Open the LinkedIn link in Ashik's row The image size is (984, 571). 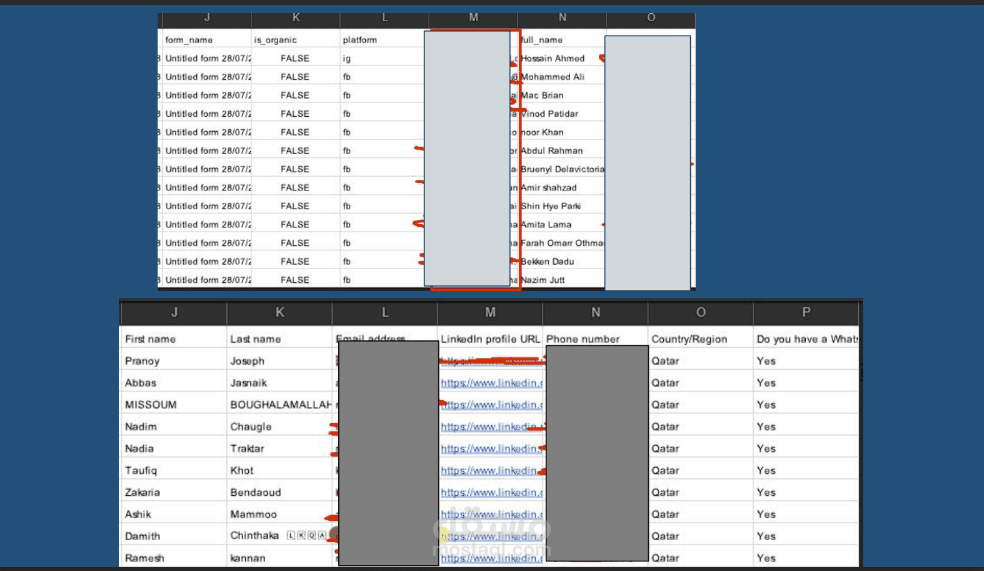491,514
